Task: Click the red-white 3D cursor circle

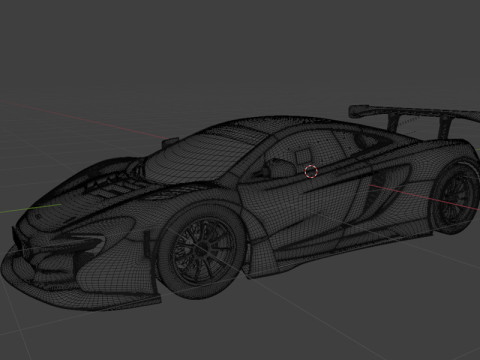Action: pos(311,172)
